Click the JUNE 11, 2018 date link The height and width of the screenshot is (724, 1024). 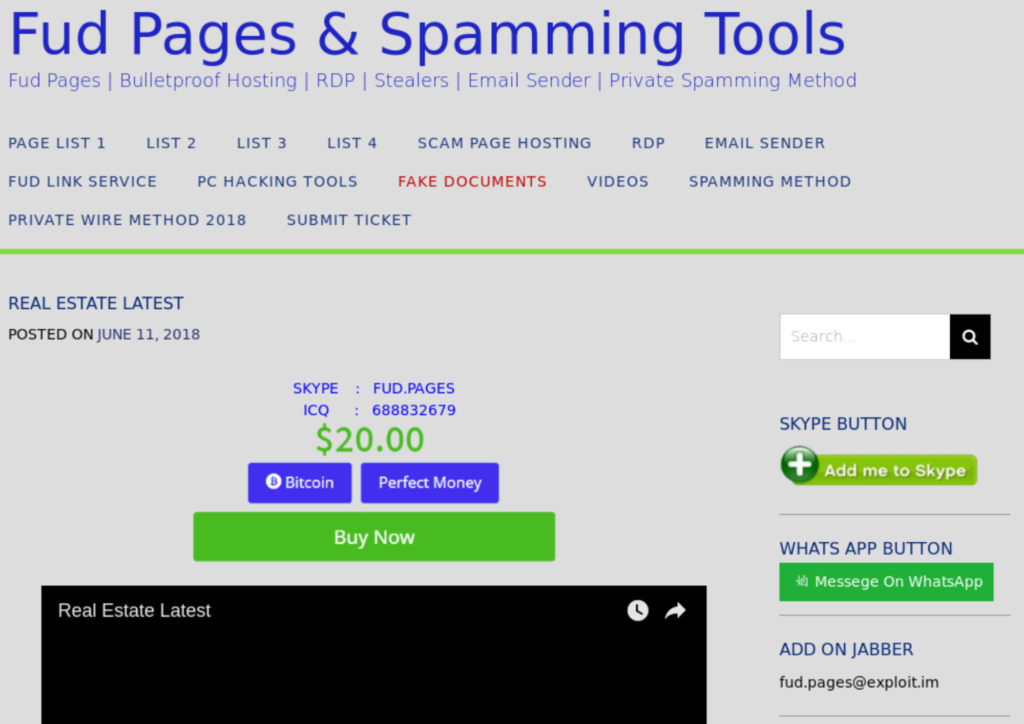149,335
